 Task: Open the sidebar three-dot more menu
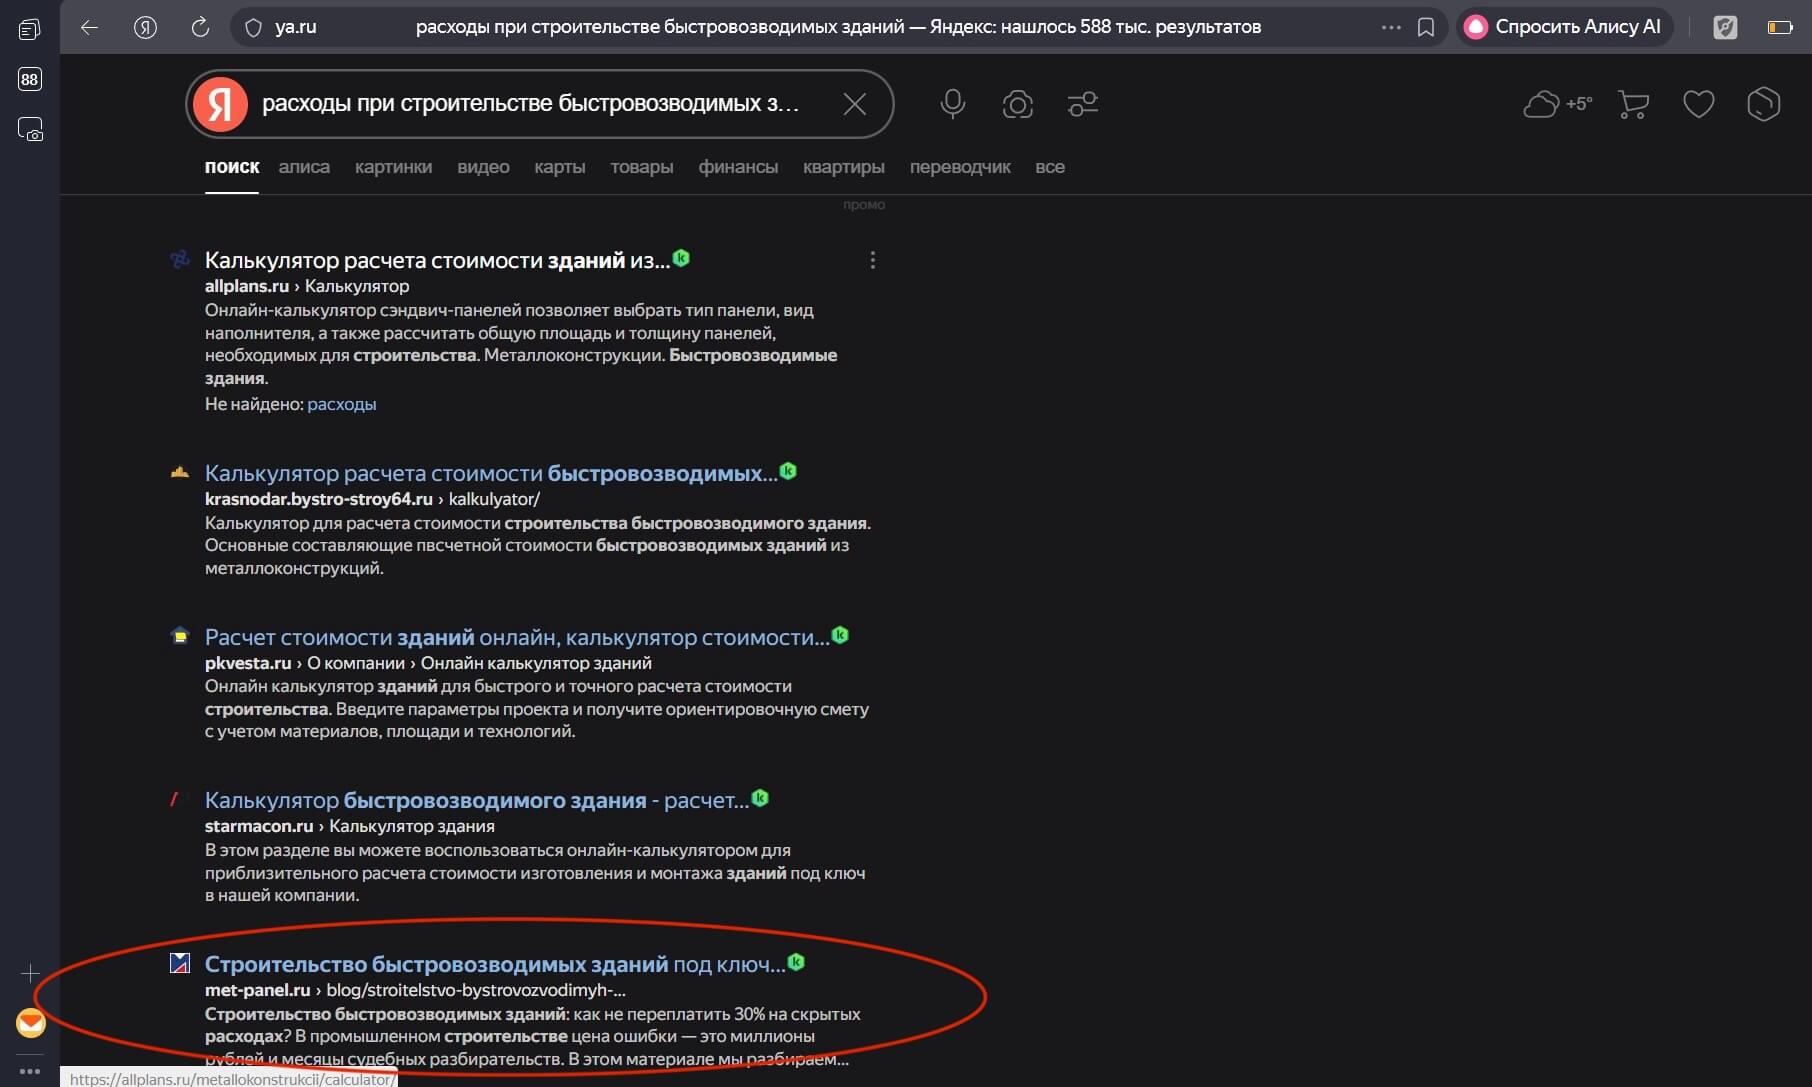[x=30, y=1071]
